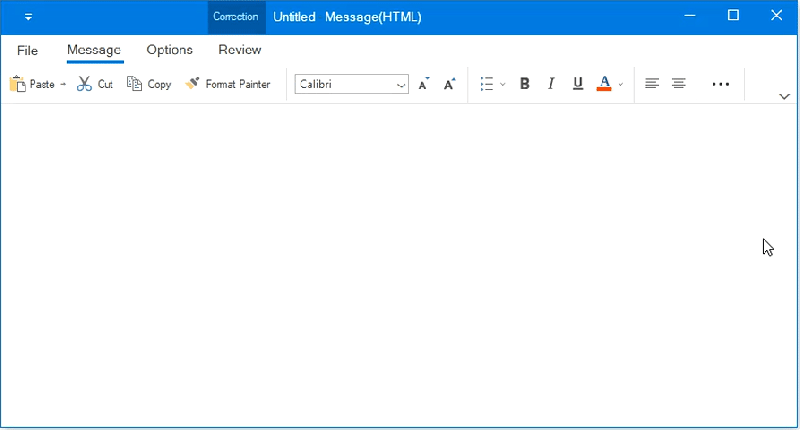Shrink font size with smaller A icon
This screenshot has height=430, width=800.
pos(424,84)
